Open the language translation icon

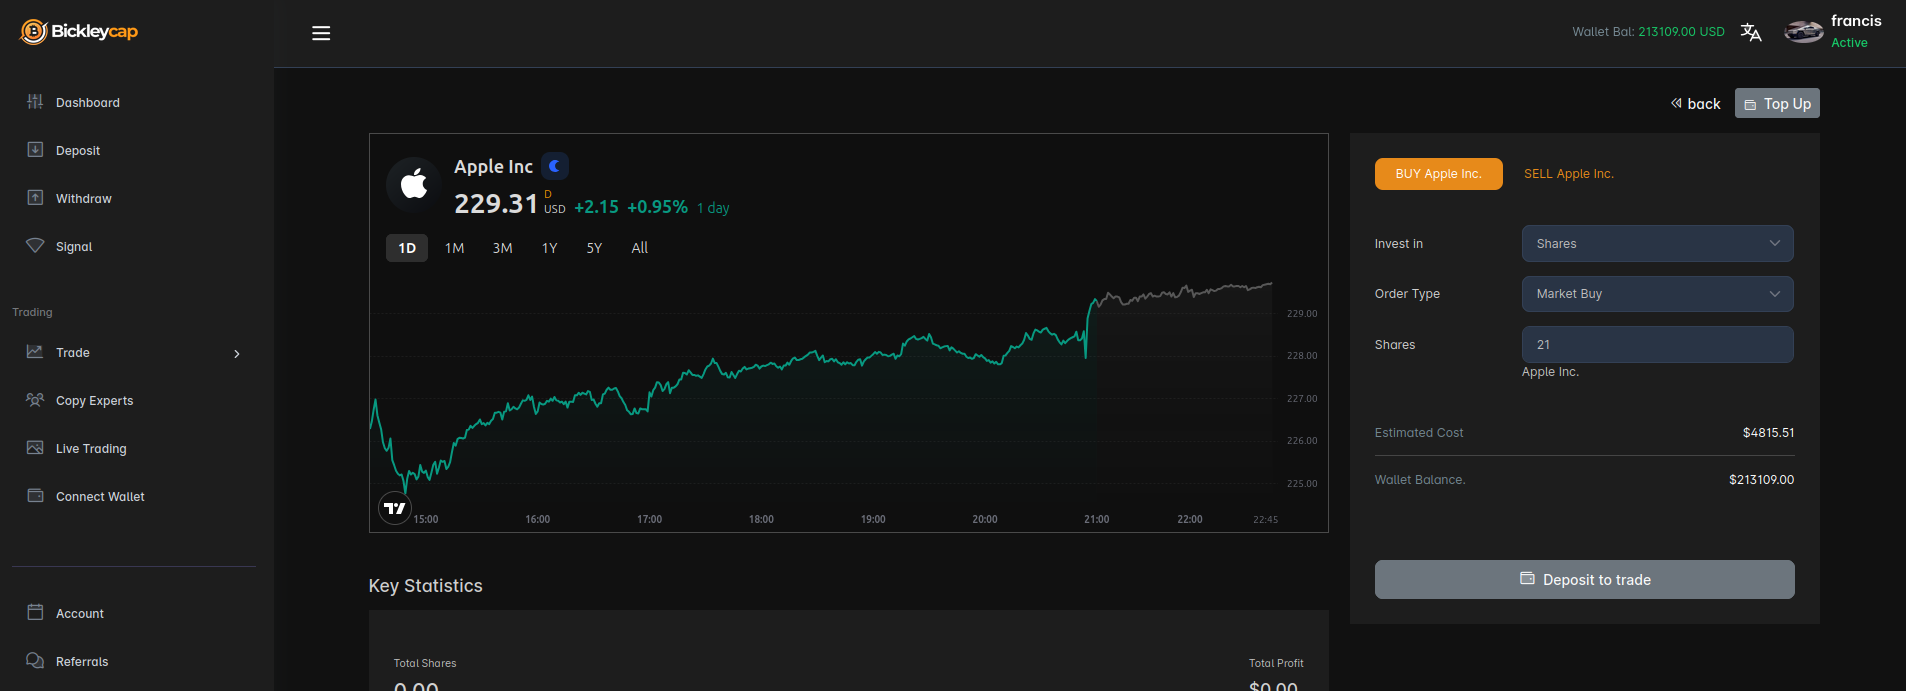[x=1750, y=32]
